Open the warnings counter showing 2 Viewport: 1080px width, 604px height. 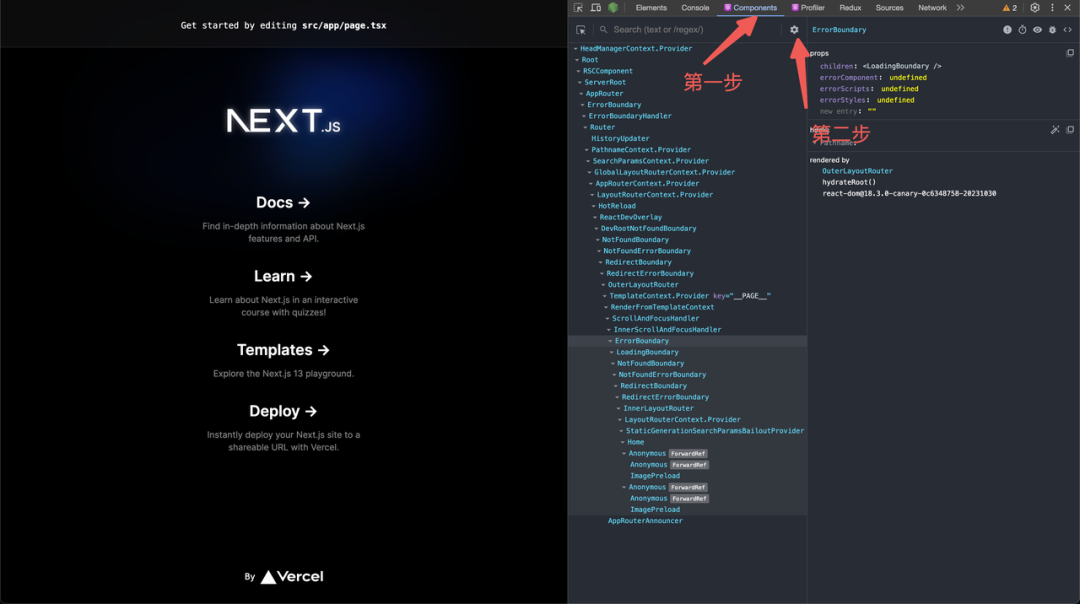[x=1010, y=8]
